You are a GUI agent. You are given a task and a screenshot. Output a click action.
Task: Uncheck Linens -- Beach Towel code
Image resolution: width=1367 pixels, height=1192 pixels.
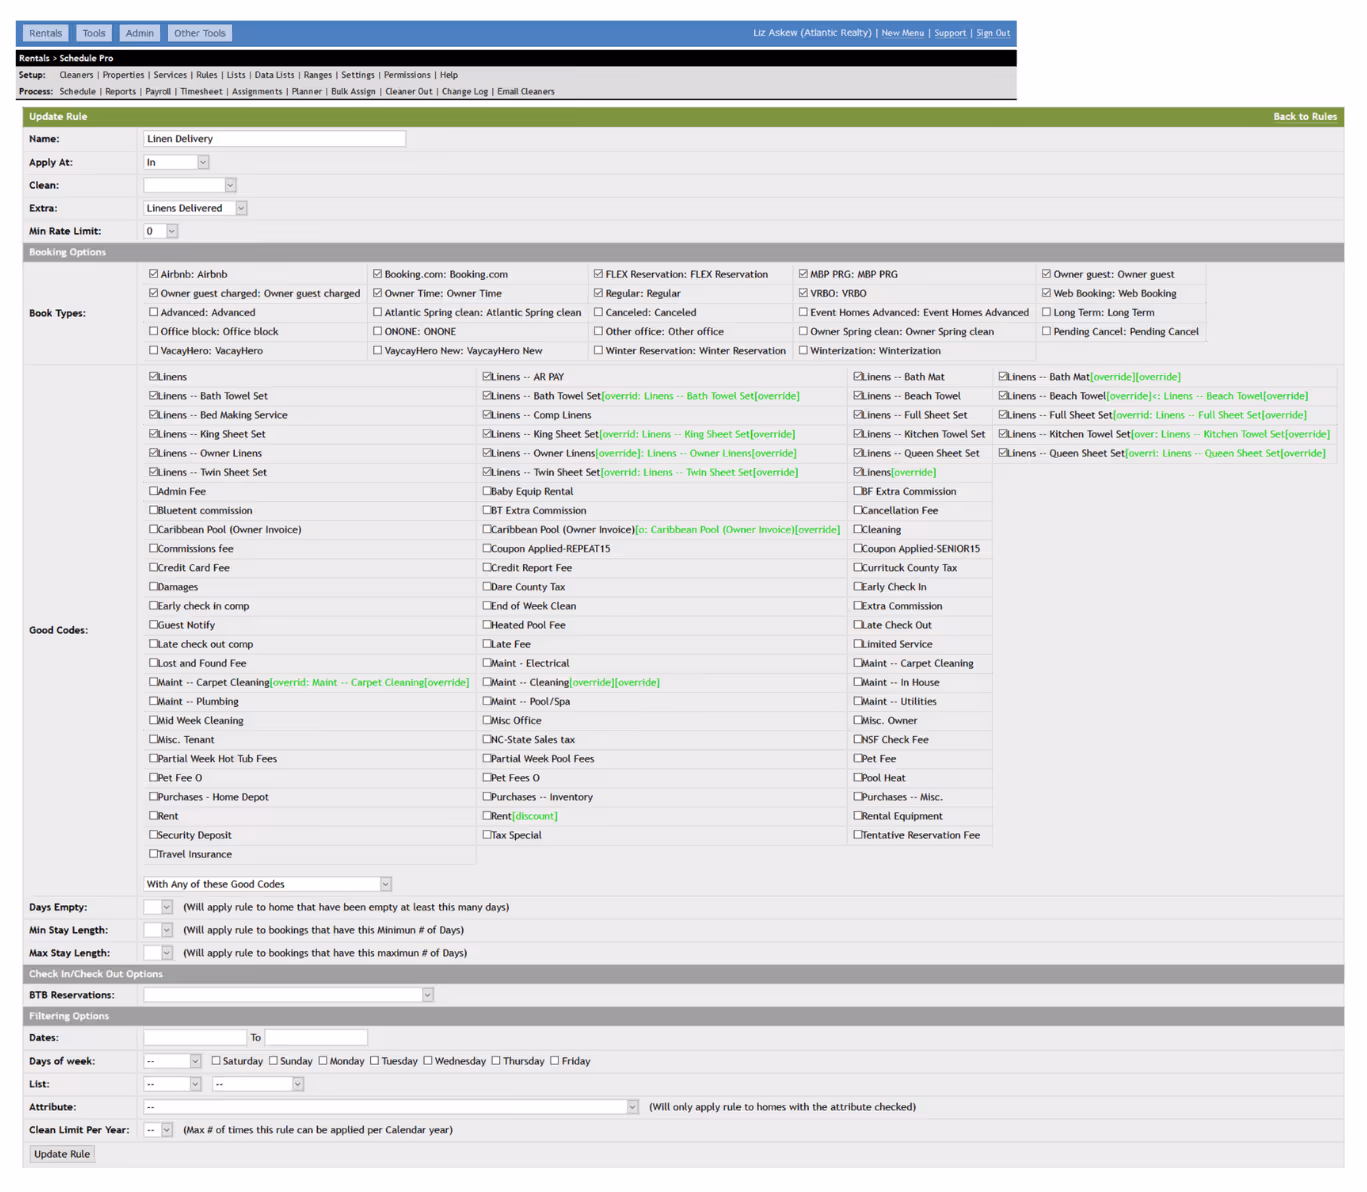point(858,396)
